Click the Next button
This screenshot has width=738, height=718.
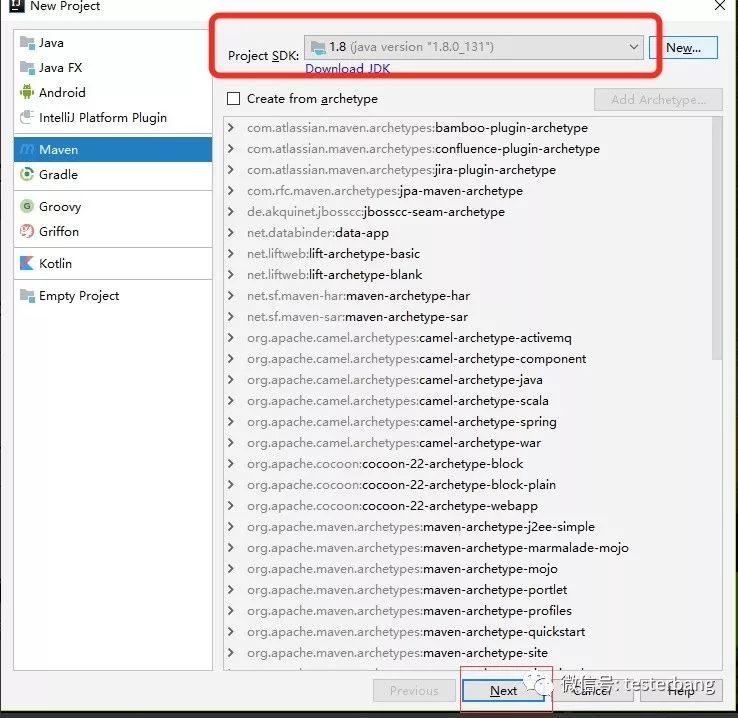click(503, 691)
